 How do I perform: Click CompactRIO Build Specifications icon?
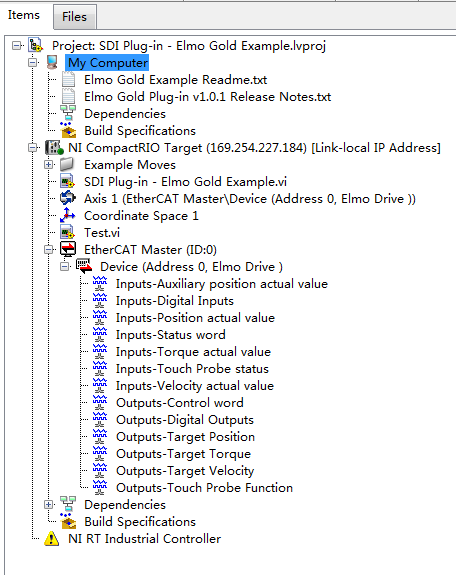click(68, 521)
